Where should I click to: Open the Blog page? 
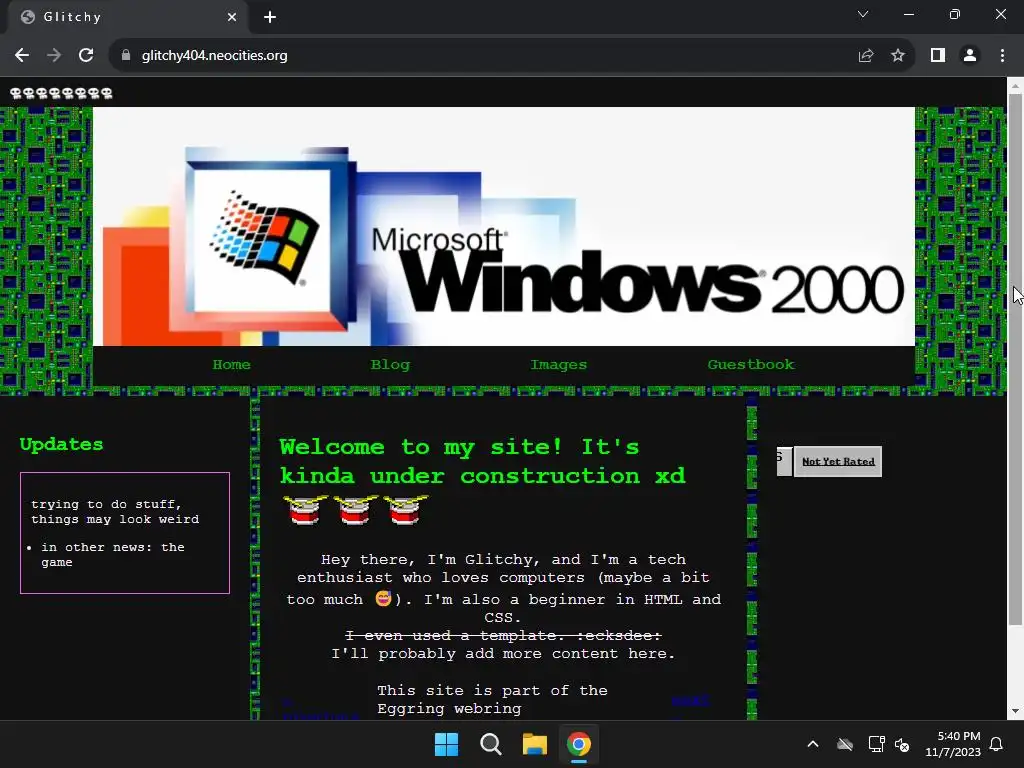(391, 364)
